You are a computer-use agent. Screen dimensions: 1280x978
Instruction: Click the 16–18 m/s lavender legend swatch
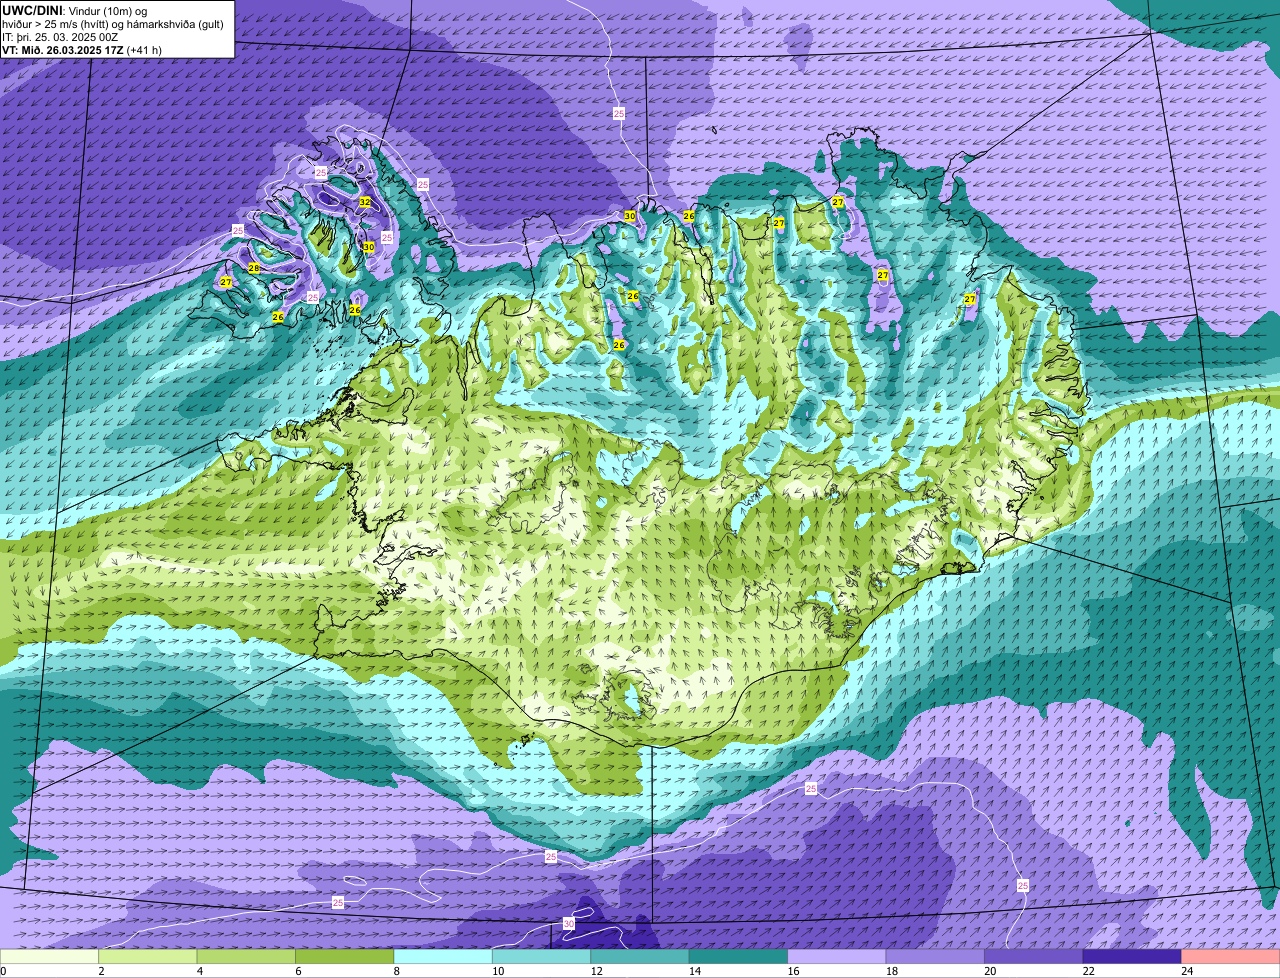point(837,956)
